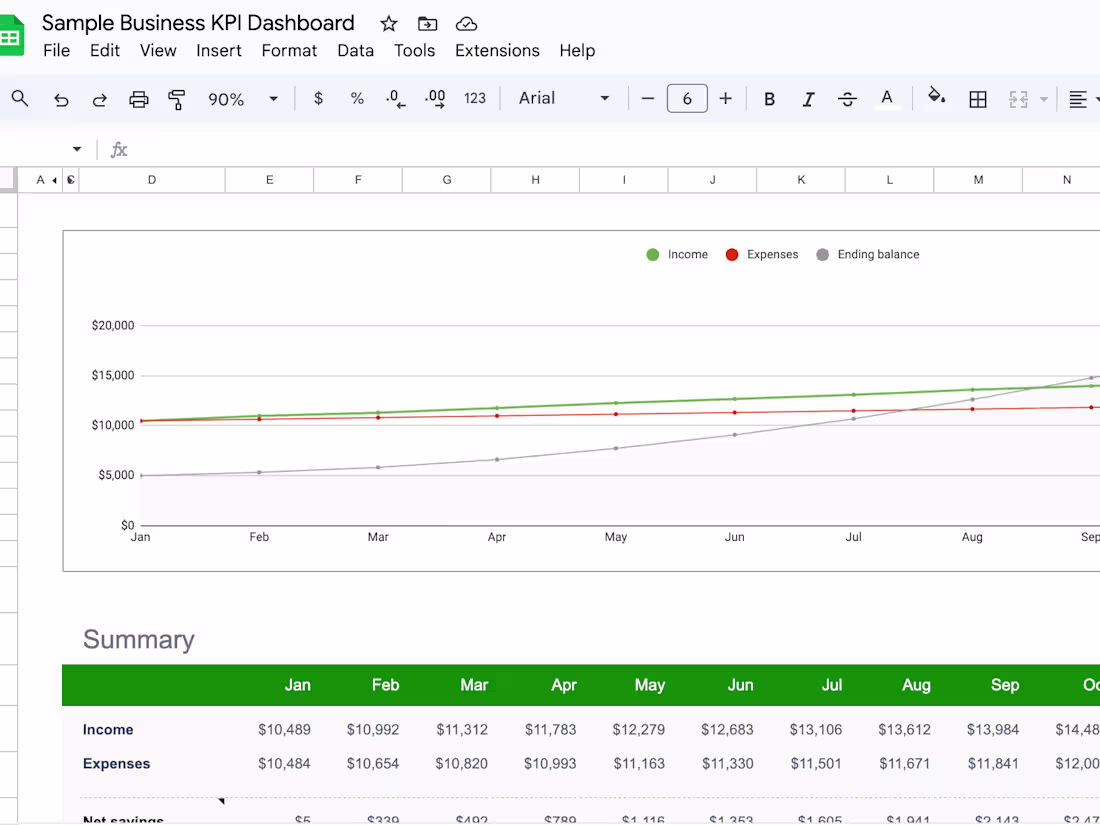The width and height of the screenshot is (1100, 825).
Task: Open the Extensions menu
Action: (x=497, y=51)
